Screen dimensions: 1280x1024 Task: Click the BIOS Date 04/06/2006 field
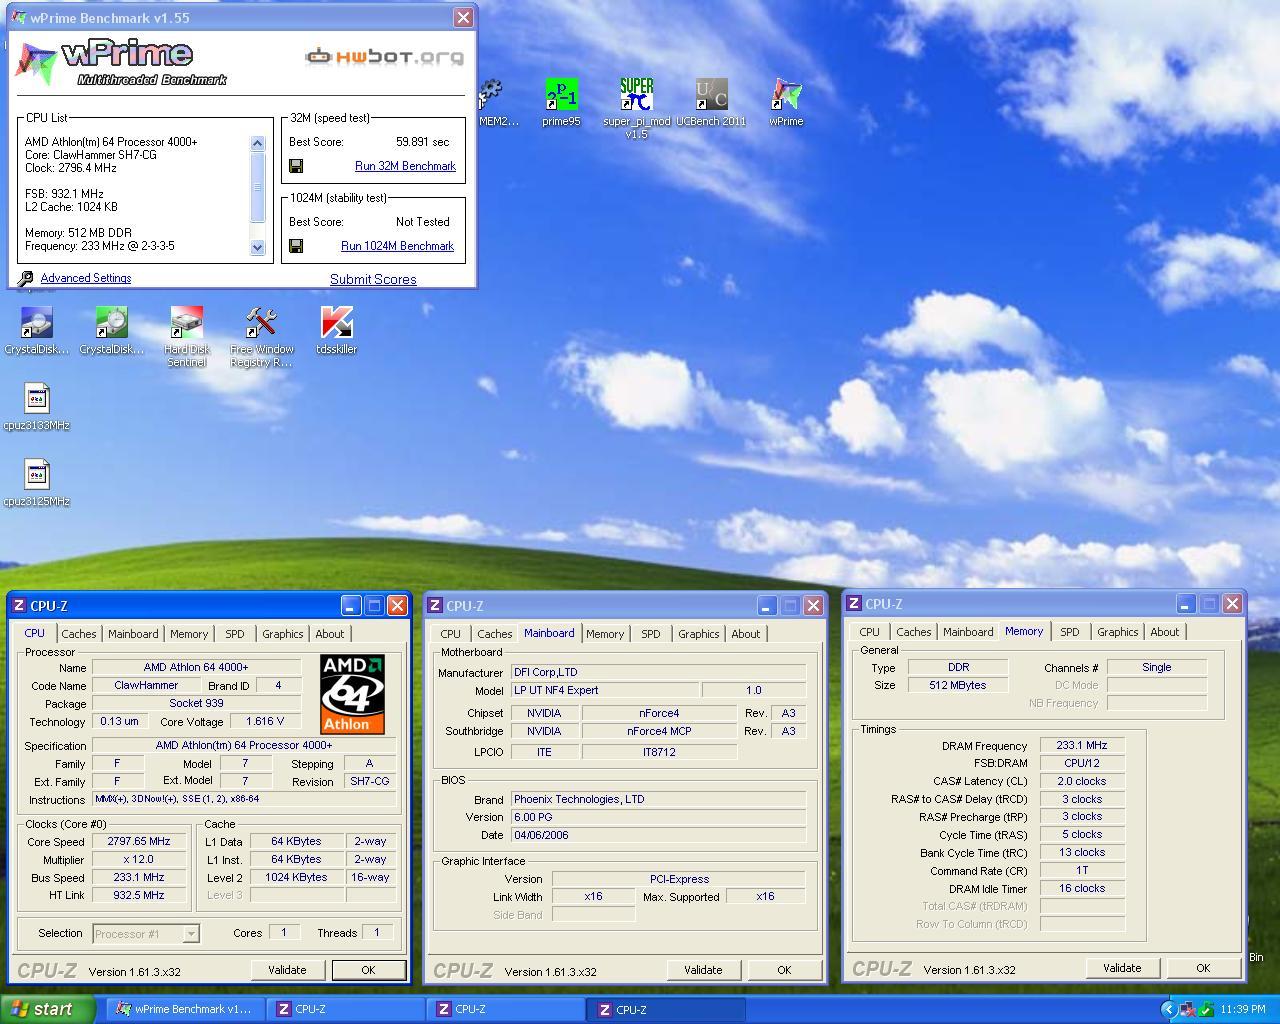(658, 835)
